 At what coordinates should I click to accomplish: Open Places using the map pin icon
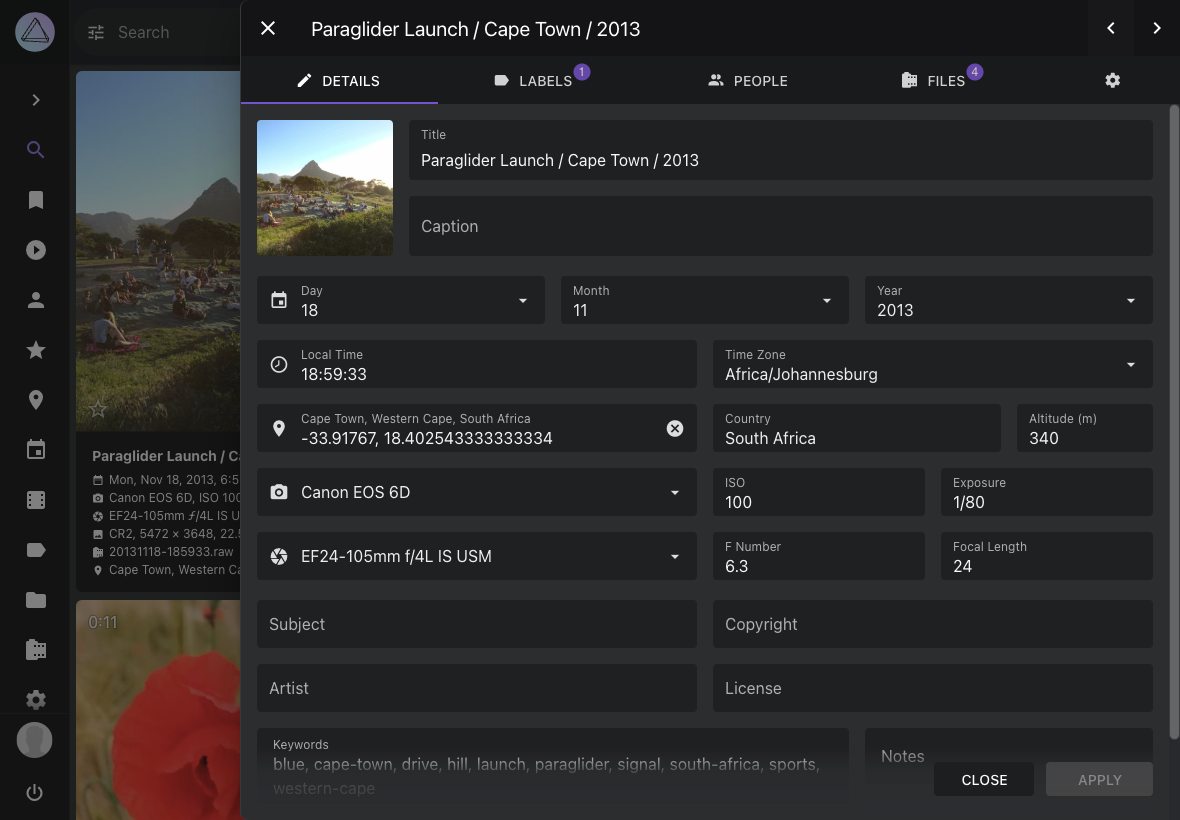click(x=36, y=399)
